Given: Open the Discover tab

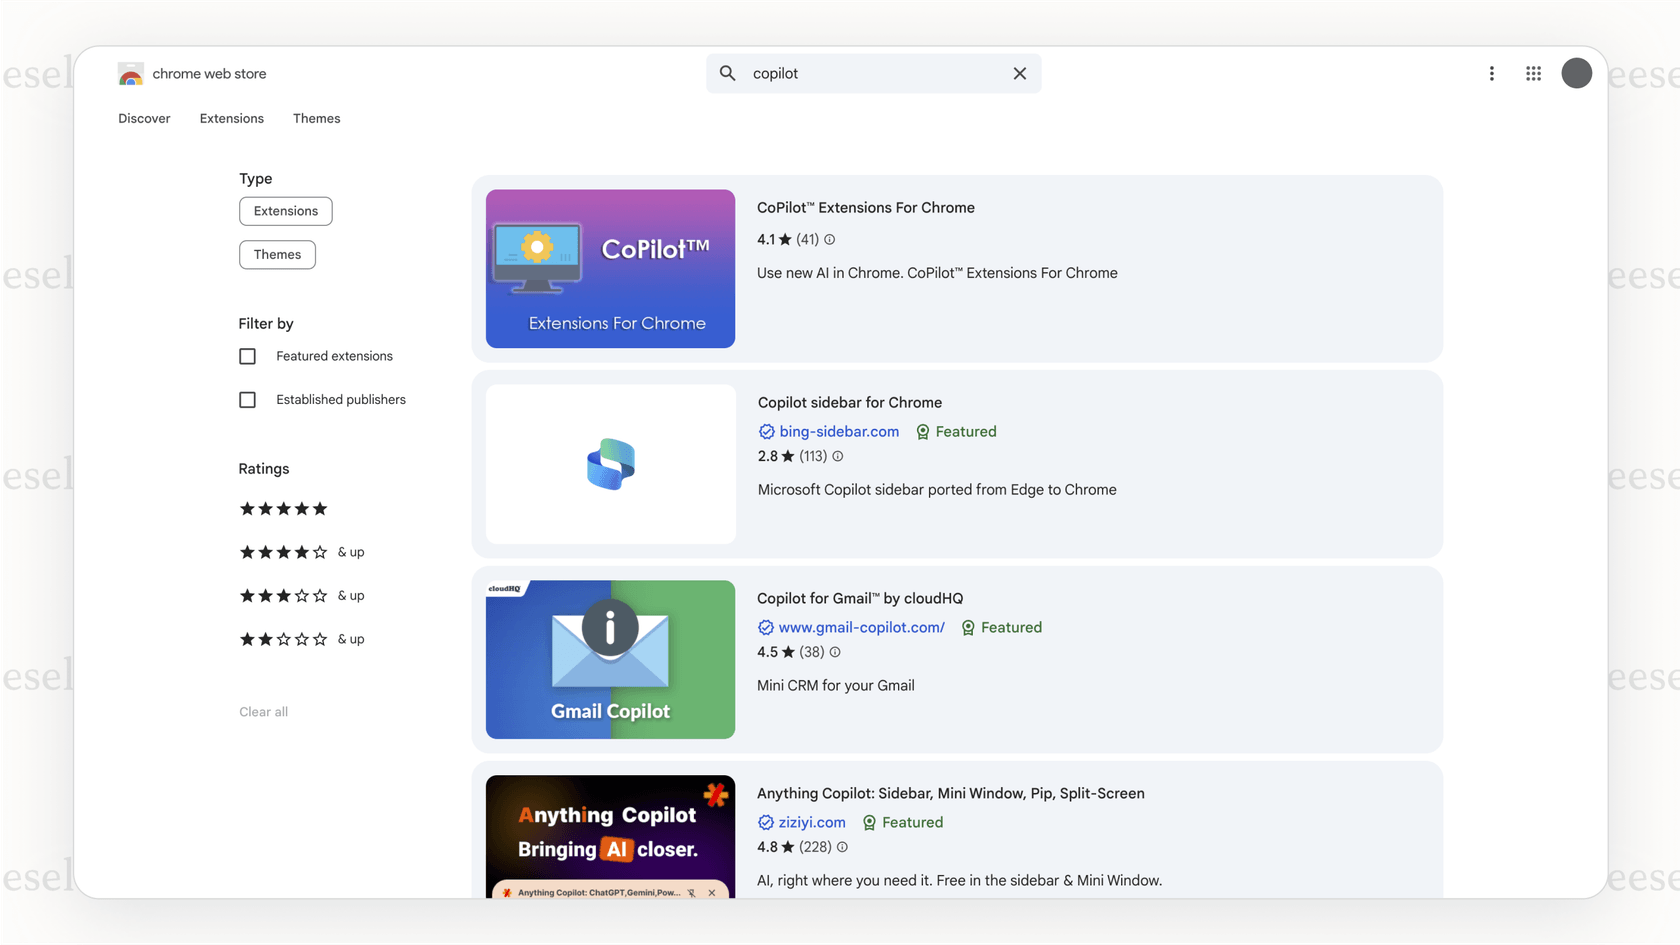Looking at the screenshot, I should tap(144, 118).
